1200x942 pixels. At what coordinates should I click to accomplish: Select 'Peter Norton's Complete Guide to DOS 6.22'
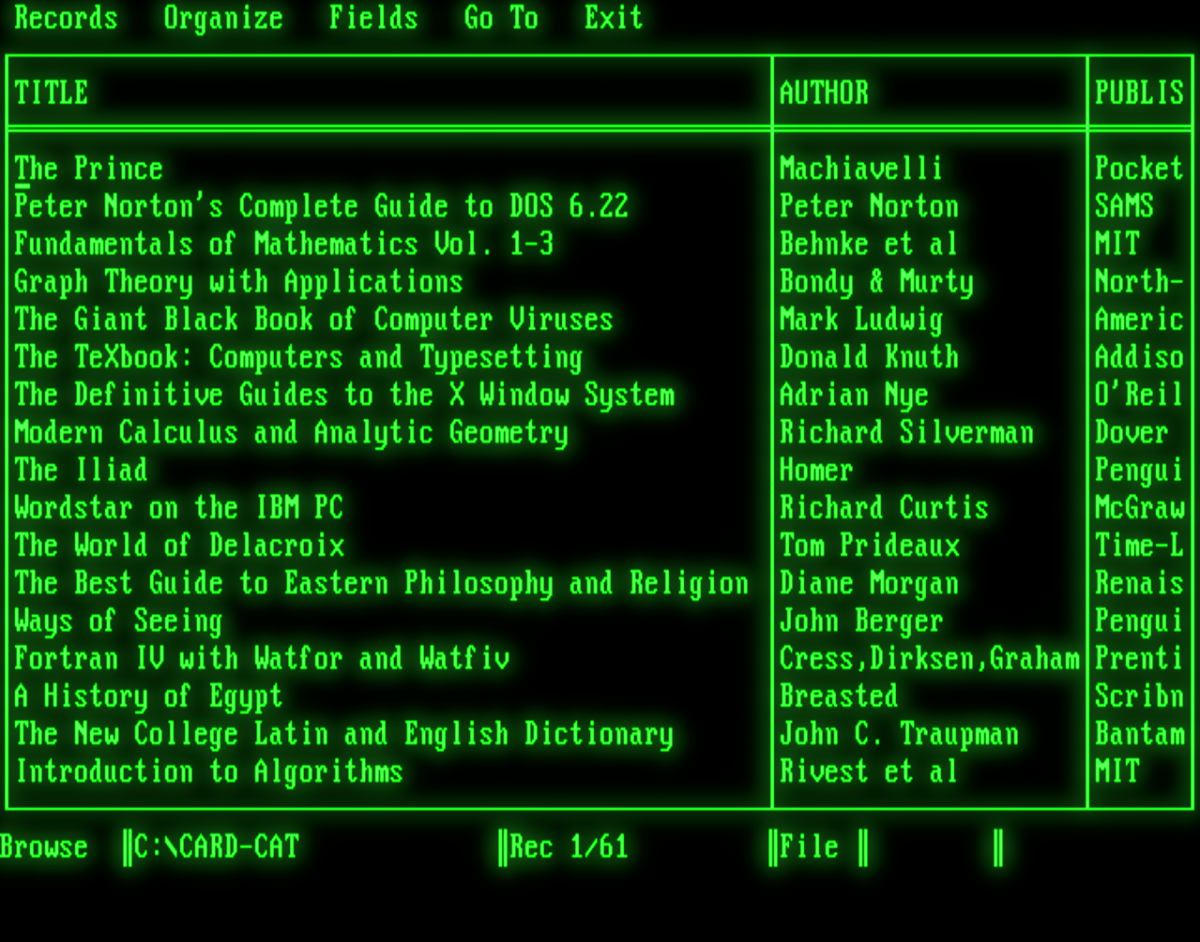321,206
